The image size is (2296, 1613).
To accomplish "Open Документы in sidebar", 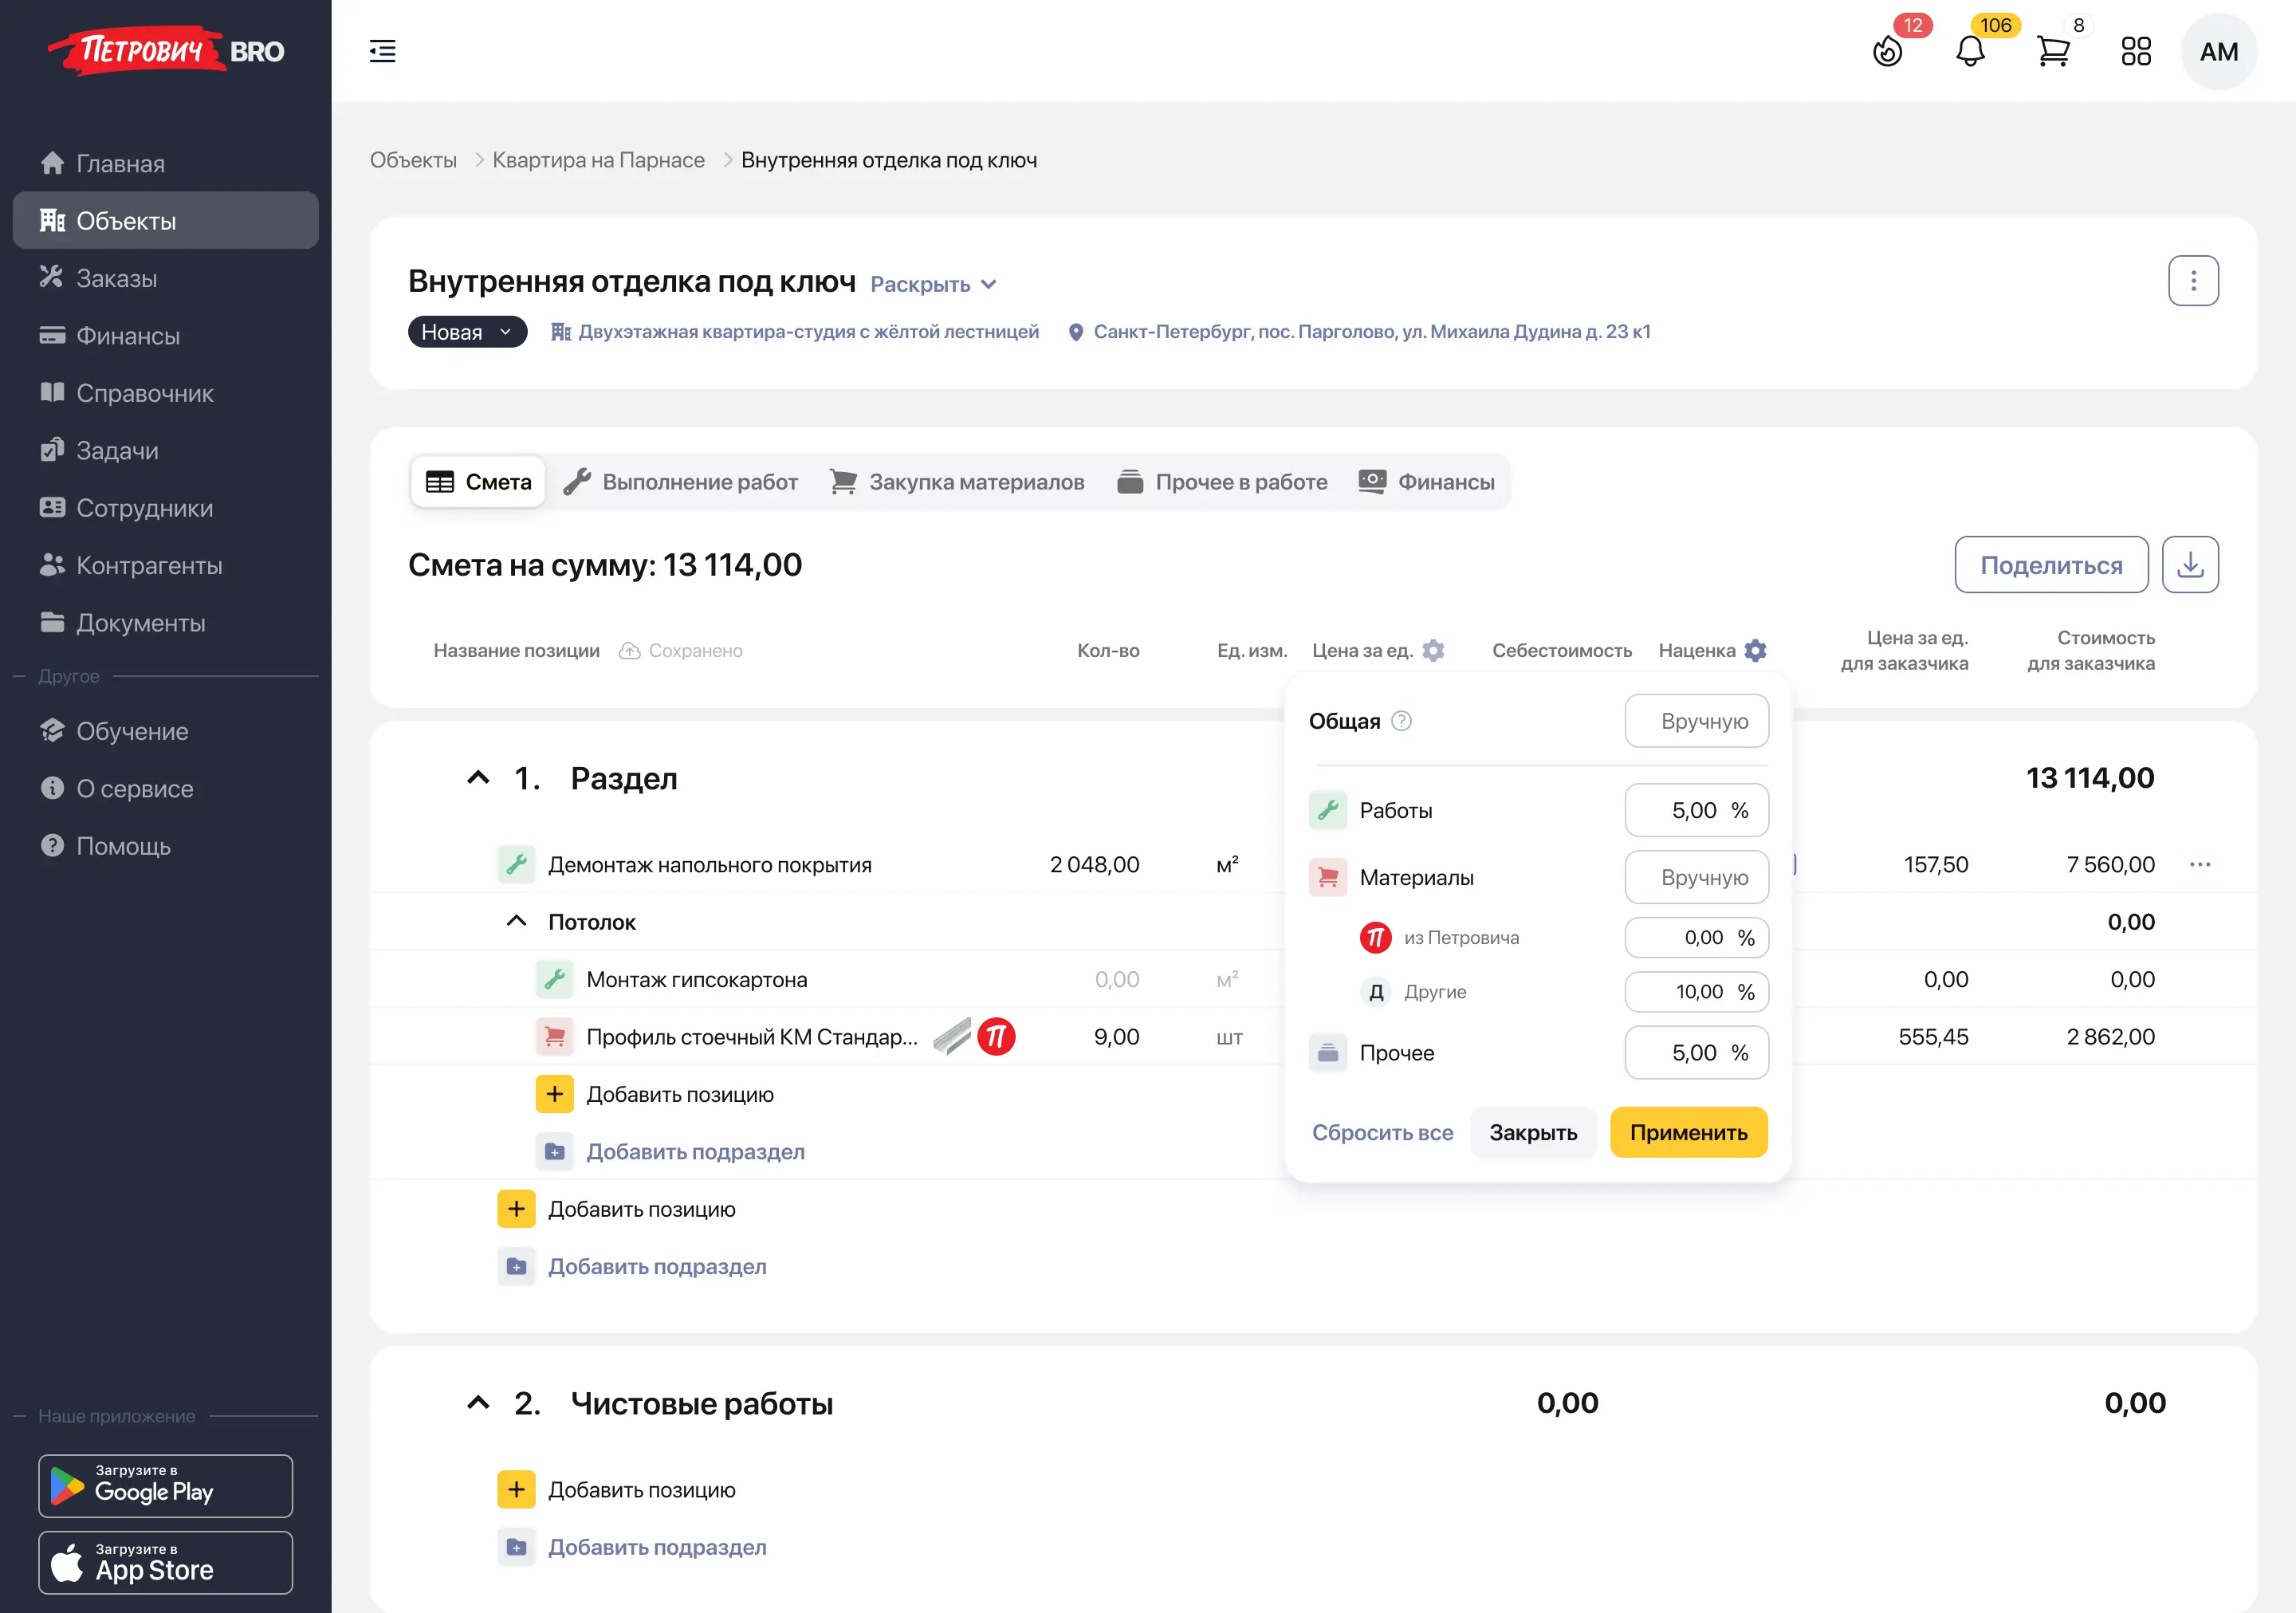I will 166,623.
